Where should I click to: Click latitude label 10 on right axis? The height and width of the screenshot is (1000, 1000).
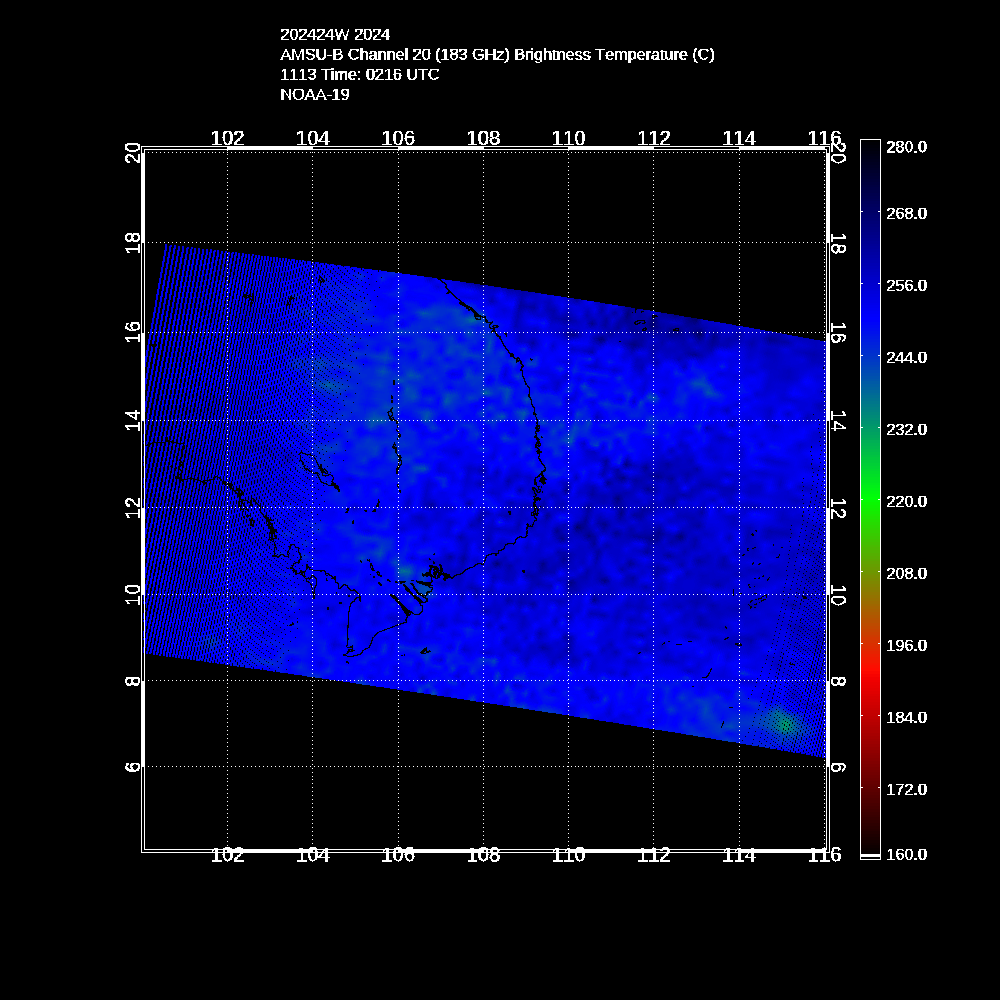(838, 595)
